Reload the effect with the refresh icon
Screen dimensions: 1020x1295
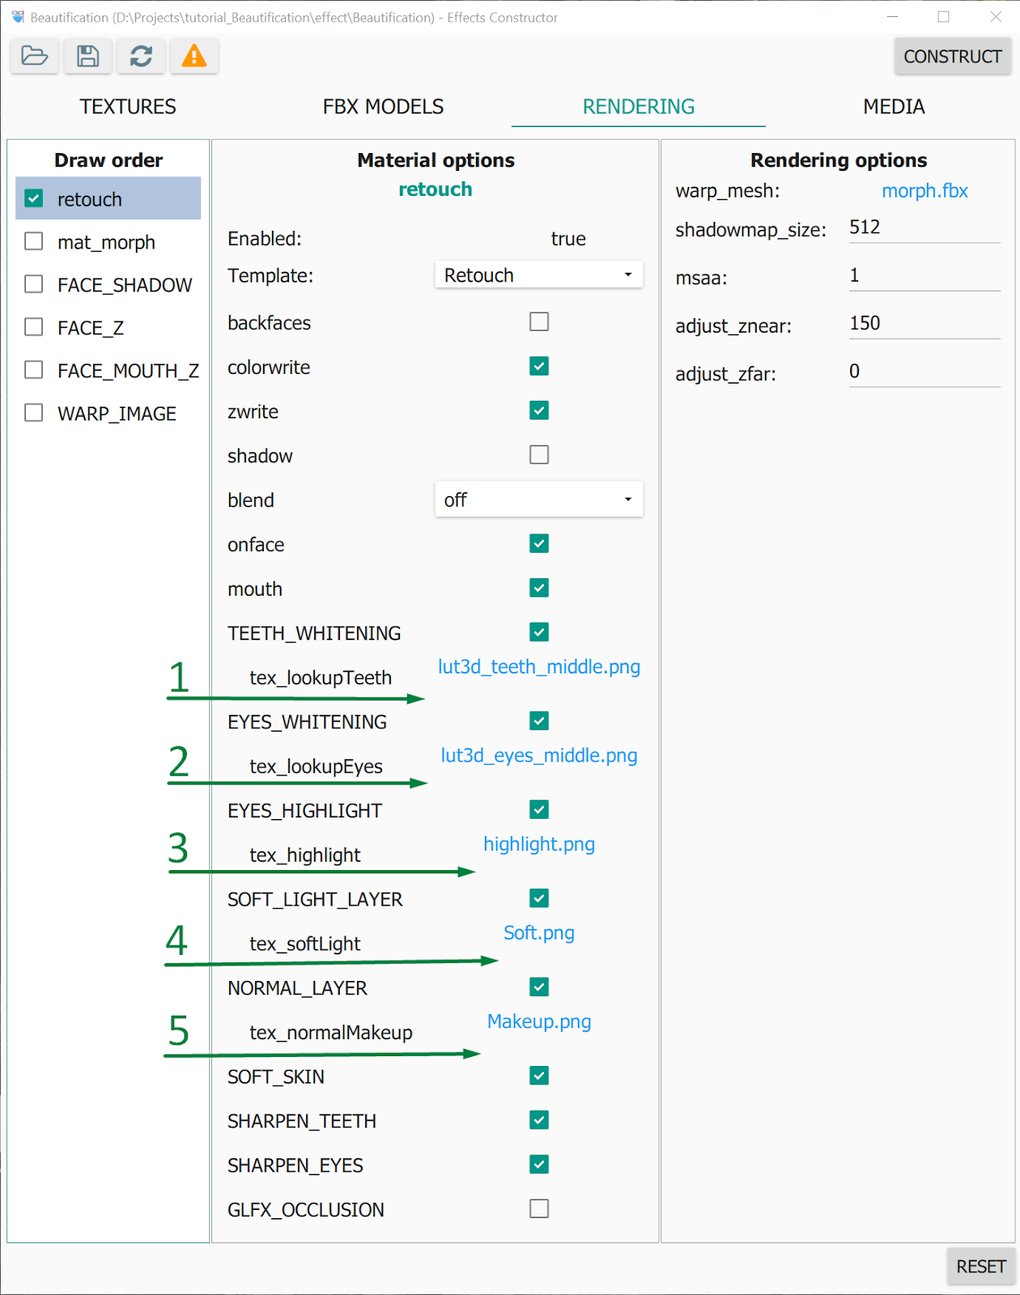coord(140,56)
